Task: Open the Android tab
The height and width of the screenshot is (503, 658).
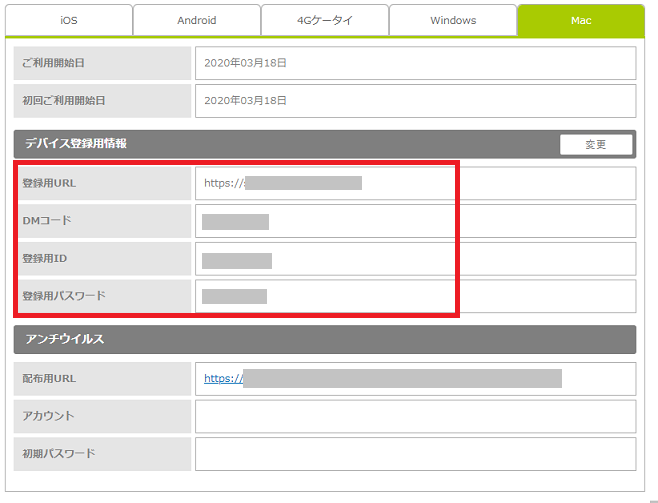Action: click(x=196, y=20)
